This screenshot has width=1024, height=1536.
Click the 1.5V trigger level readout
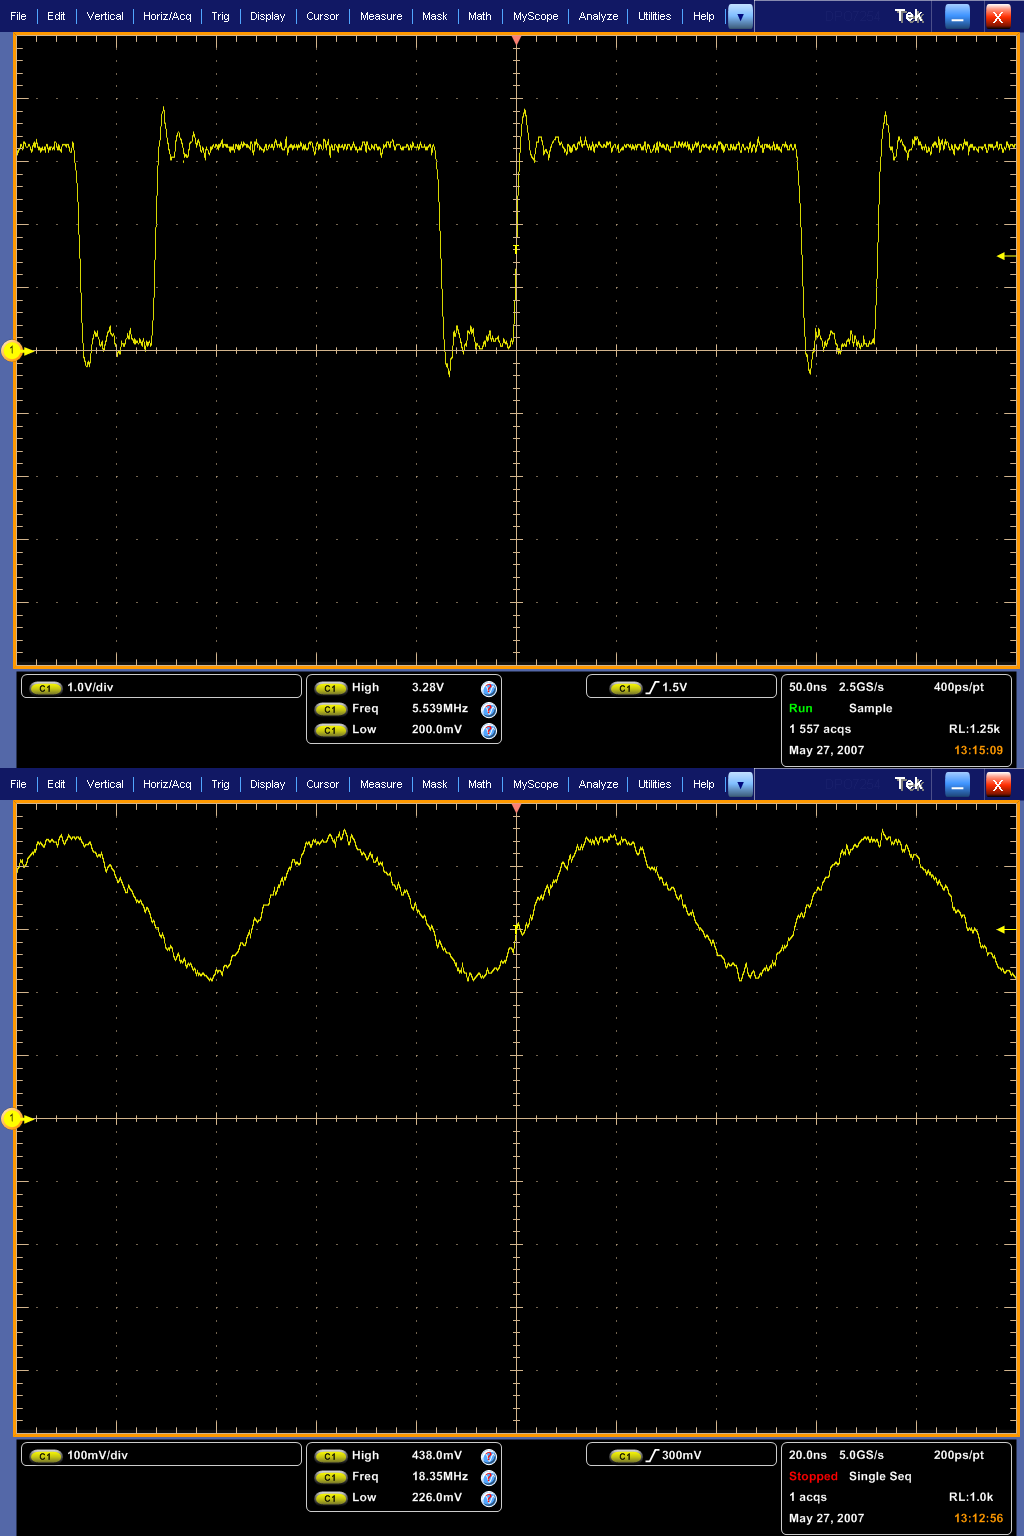coord(674,688)
